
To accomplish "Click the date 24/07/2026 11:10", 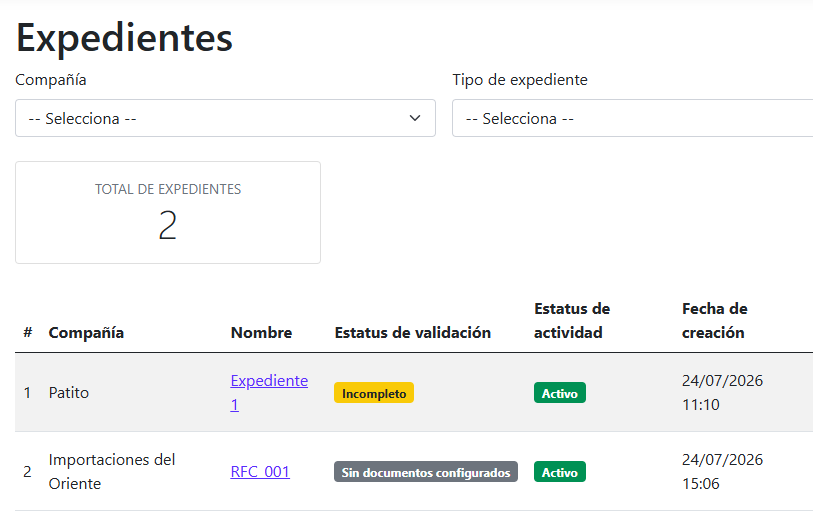I will [x=722, y=392].
